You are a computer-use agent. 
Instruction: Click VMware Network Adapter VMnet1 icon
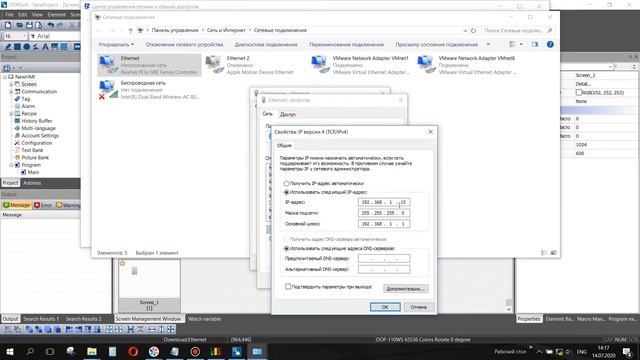point(320,65)
